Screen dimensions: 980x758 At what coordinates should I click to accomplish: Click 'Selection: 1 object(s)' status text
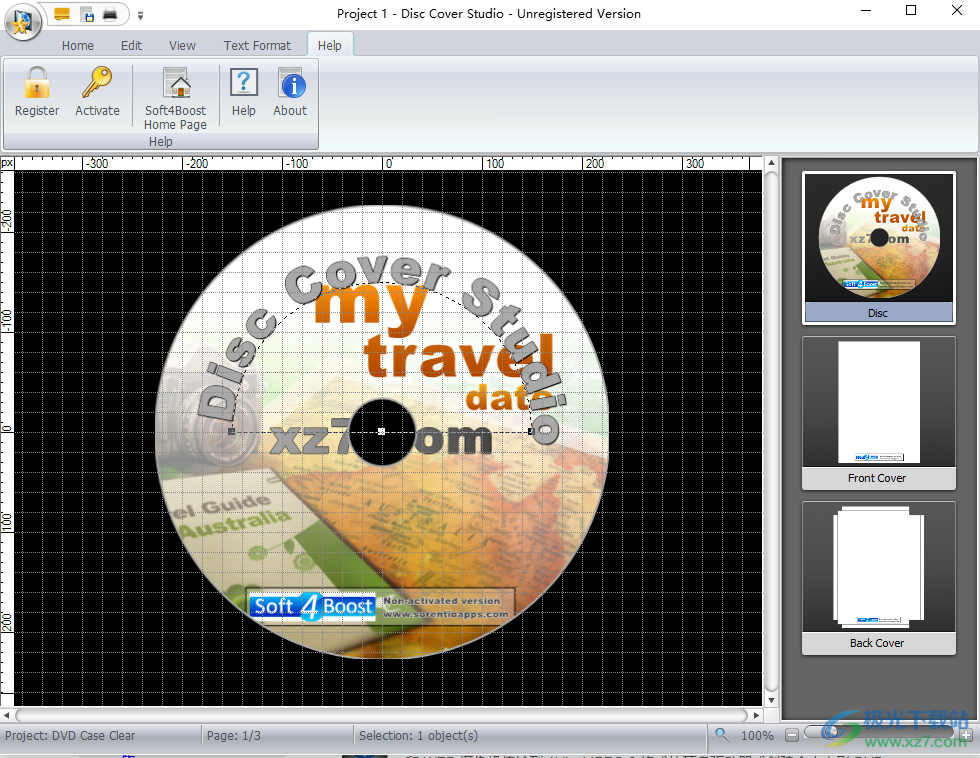tap(418, 736)
